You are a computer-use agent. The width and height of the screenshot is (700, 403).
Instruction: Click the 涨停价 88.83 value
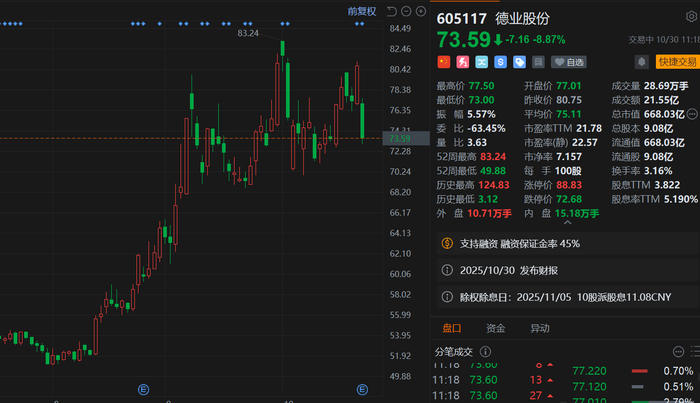tap(569, 185)
